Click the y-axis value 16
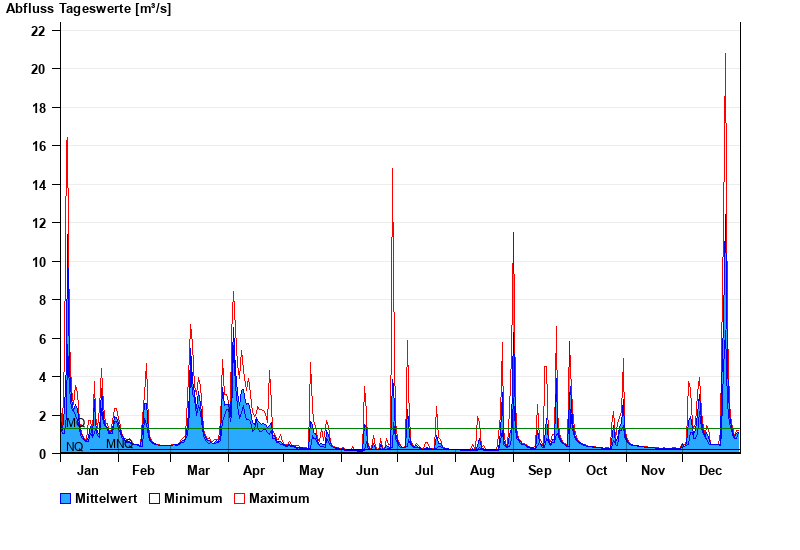This screenshot has width=800, height=550. point(38,146)
